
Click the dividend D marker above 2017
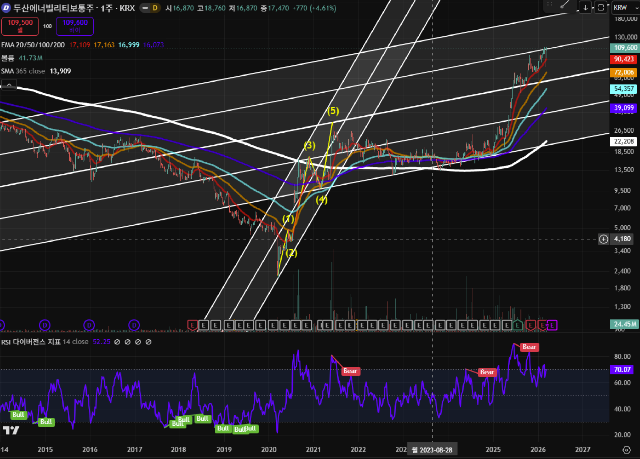(134, 325)
